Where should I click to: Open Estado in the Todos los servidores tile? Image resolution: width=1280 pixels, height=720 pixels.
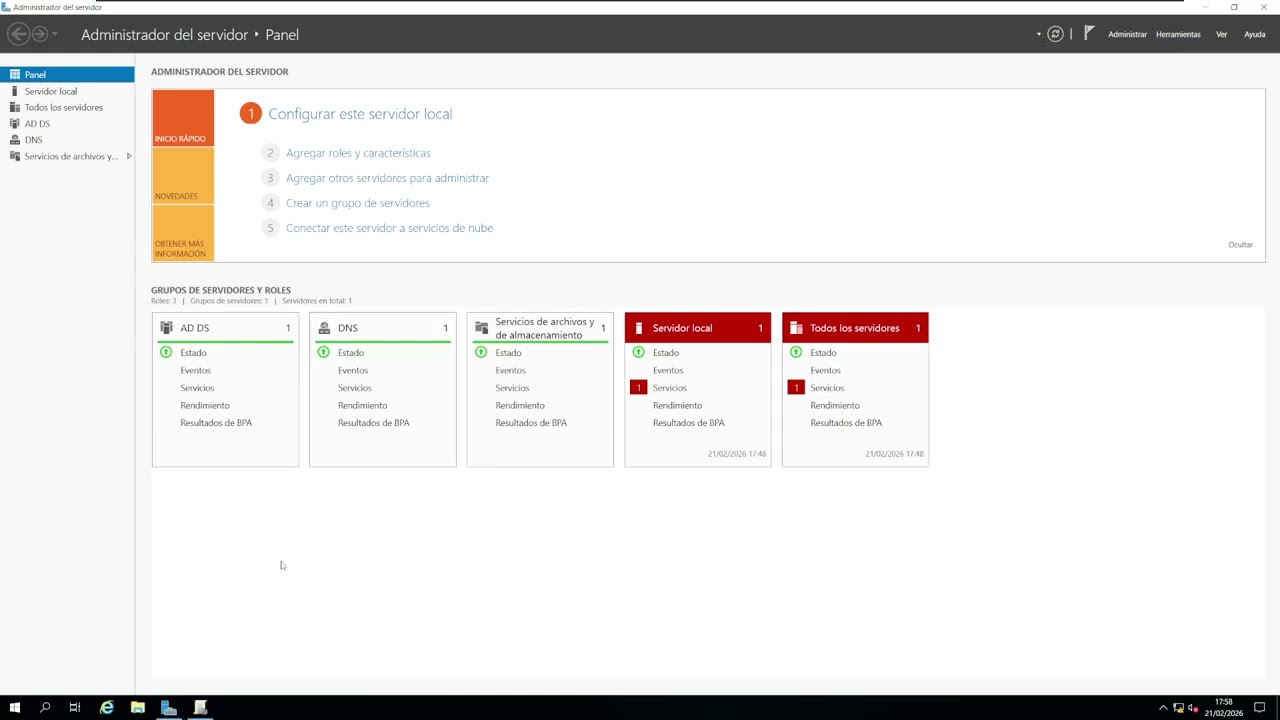[823, 353]
